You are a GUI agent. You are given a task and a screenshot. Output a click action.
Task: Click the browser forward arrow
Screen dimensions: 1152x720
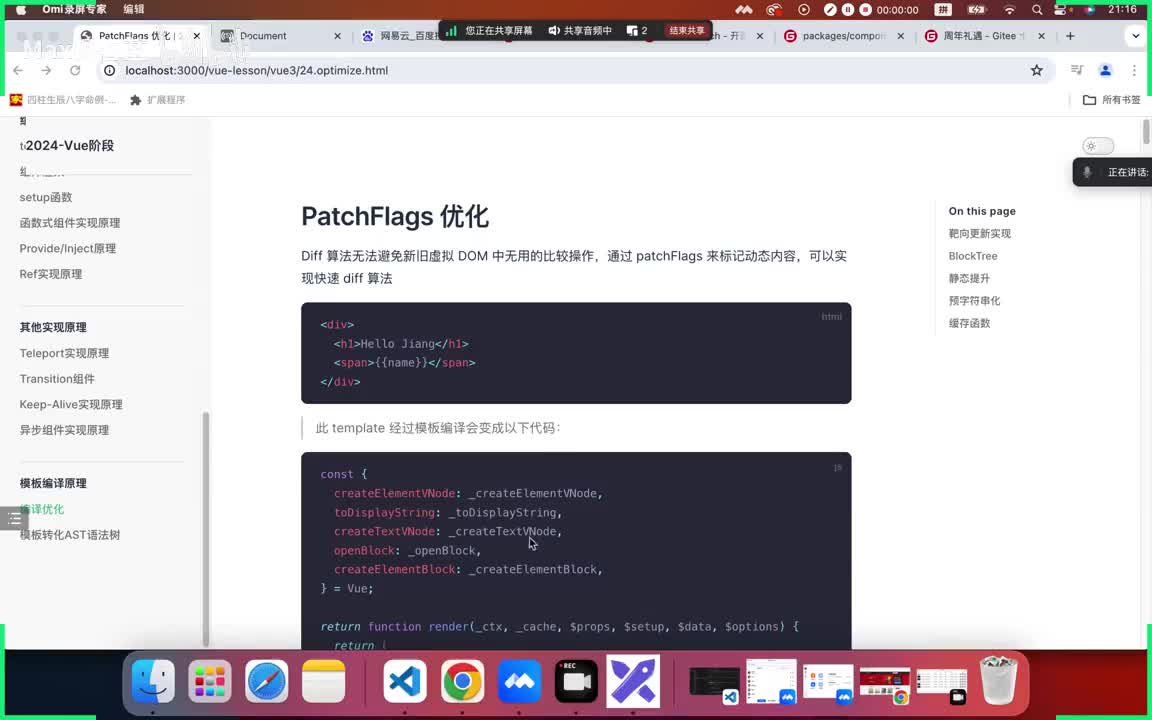(46, 71)
